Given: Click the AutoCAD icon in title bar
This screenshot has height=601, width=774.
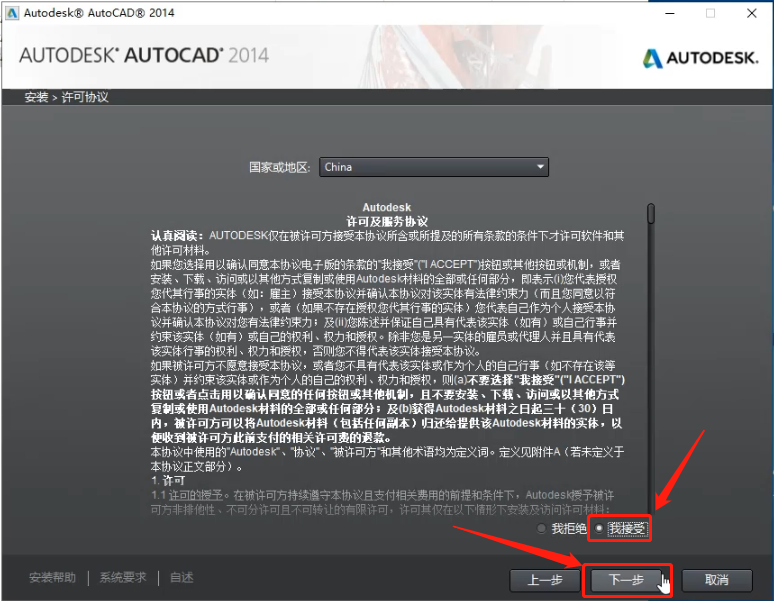Looking at the screenshot, I should (x=12, y=13).
